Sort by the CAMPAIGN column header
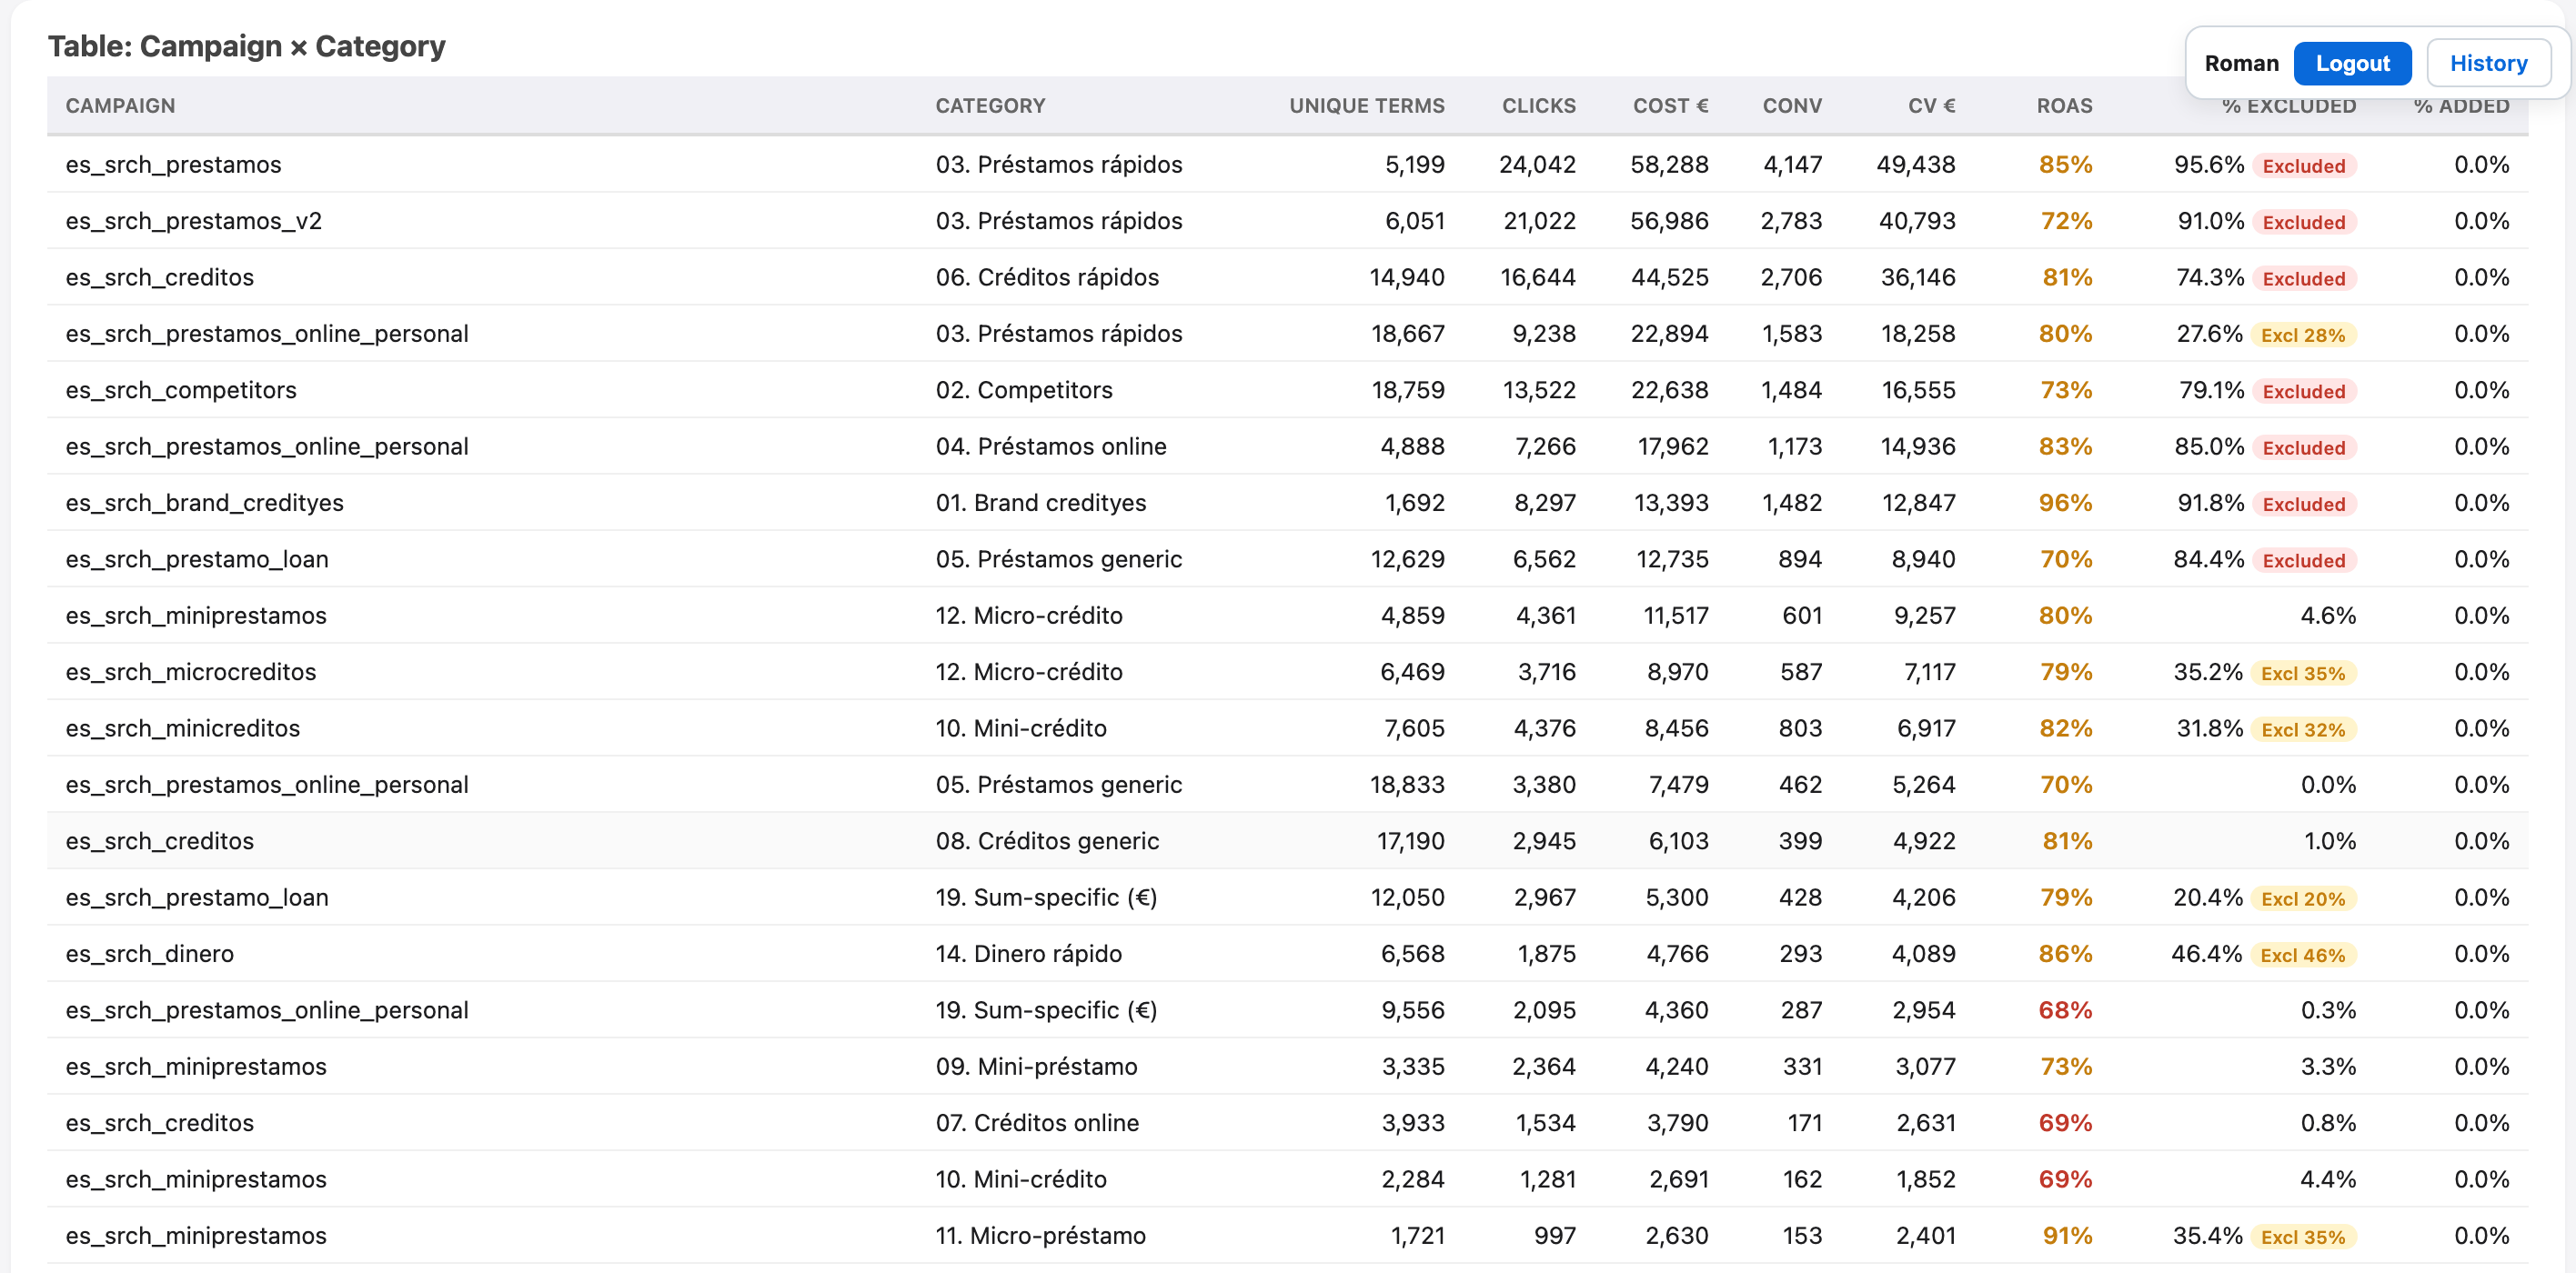The image size is (2576, 1273). (120, 105)
